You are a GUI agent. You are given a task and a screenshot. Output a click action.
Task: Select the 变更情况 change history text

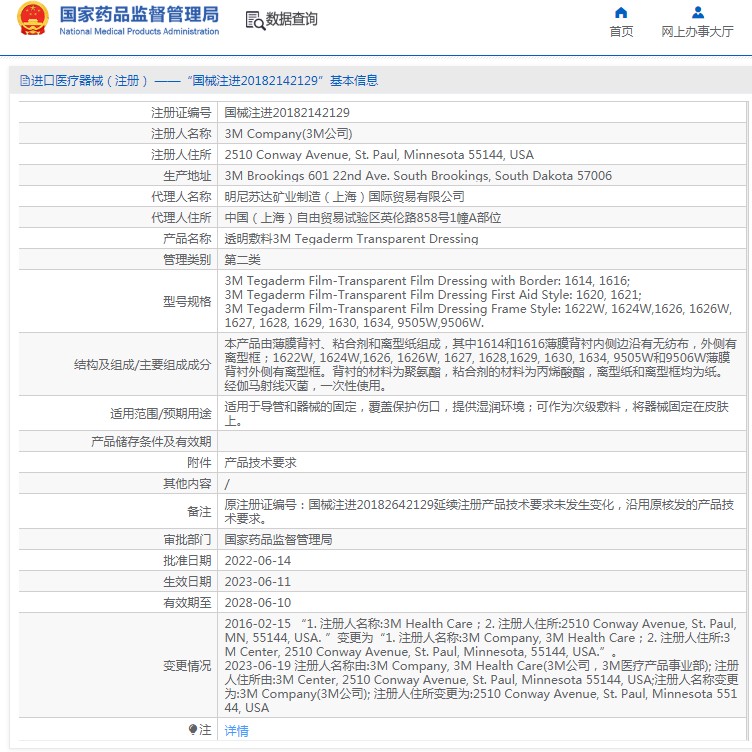tap(481, 666)
